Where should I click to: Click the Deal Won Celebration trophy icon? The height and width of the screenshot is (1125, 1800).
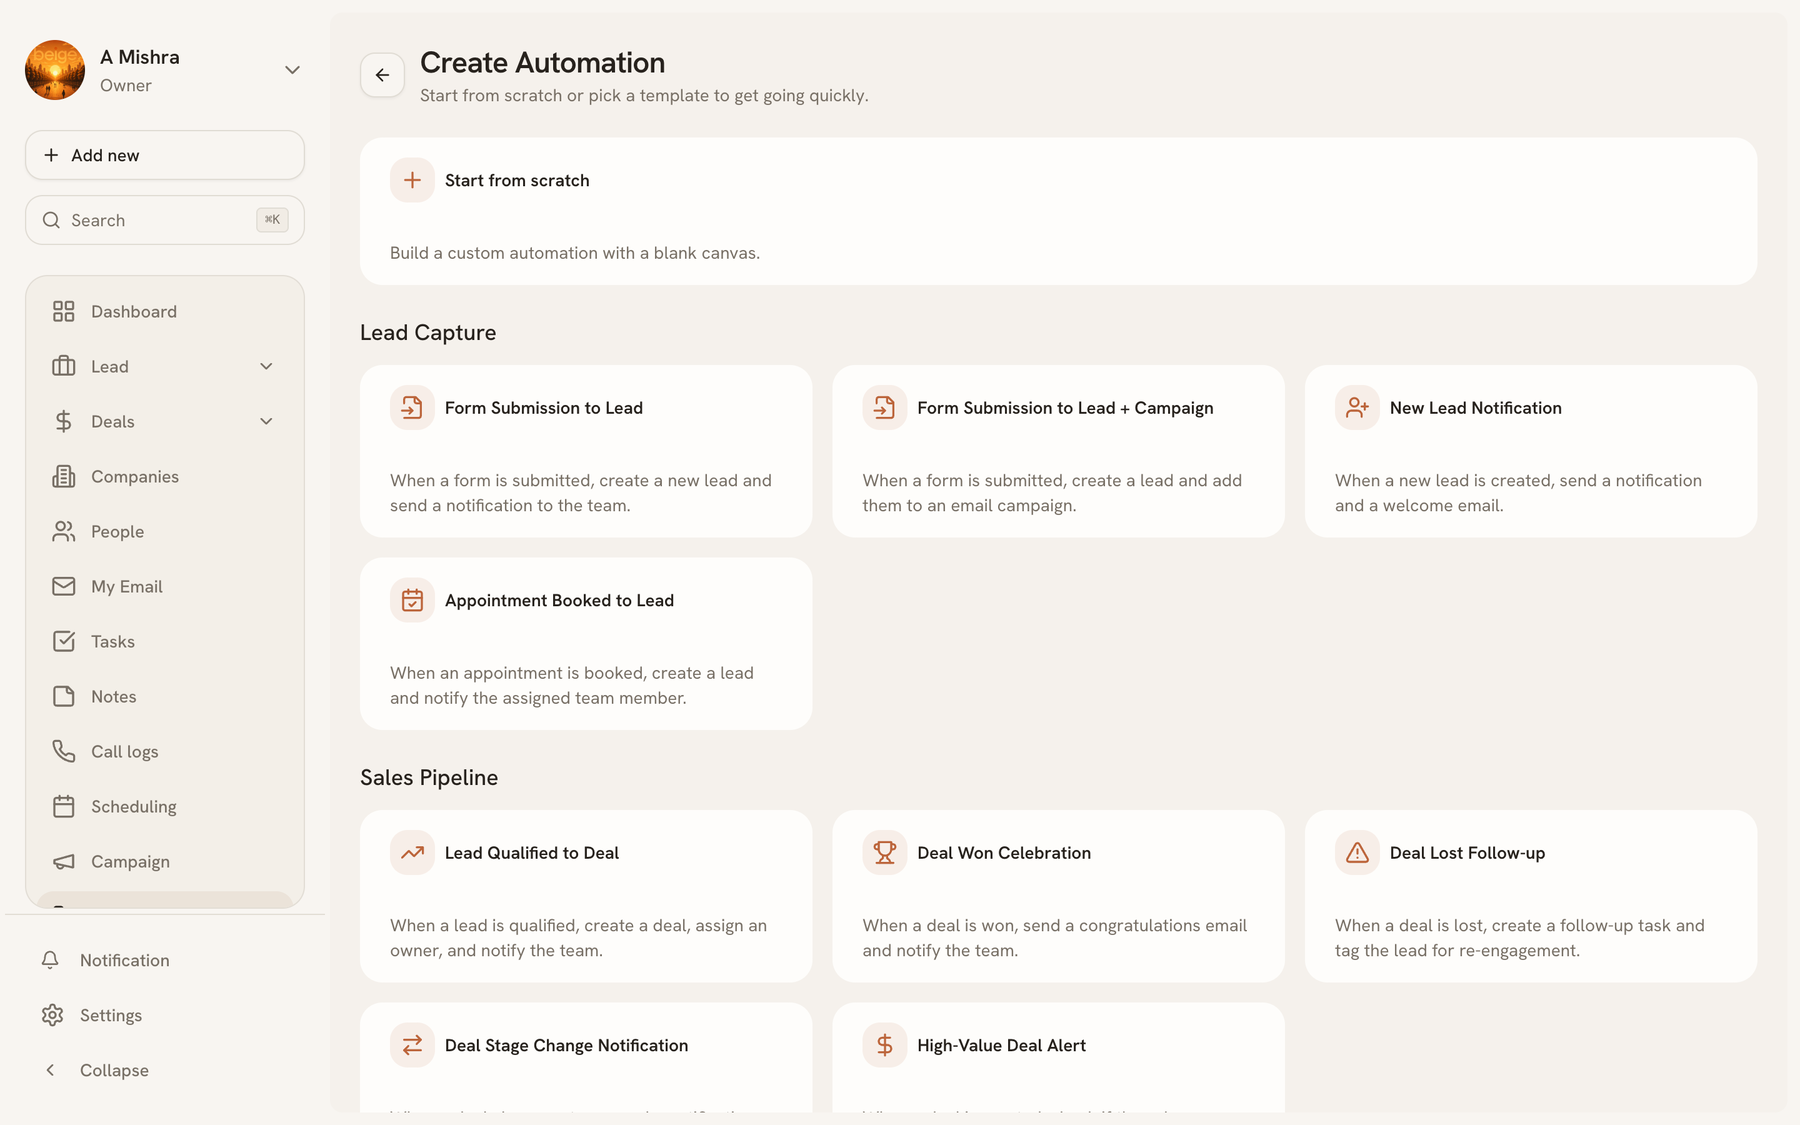coord(884,852)
